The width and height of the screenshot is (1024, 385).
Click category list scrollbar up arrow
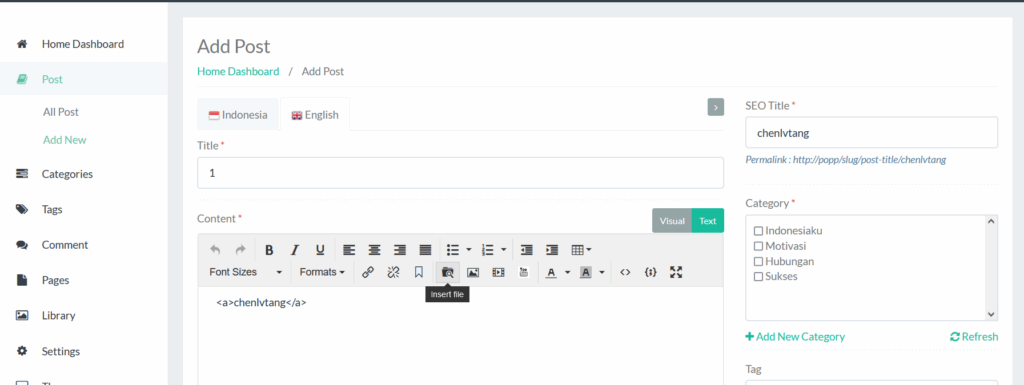(x=991, y=221)
